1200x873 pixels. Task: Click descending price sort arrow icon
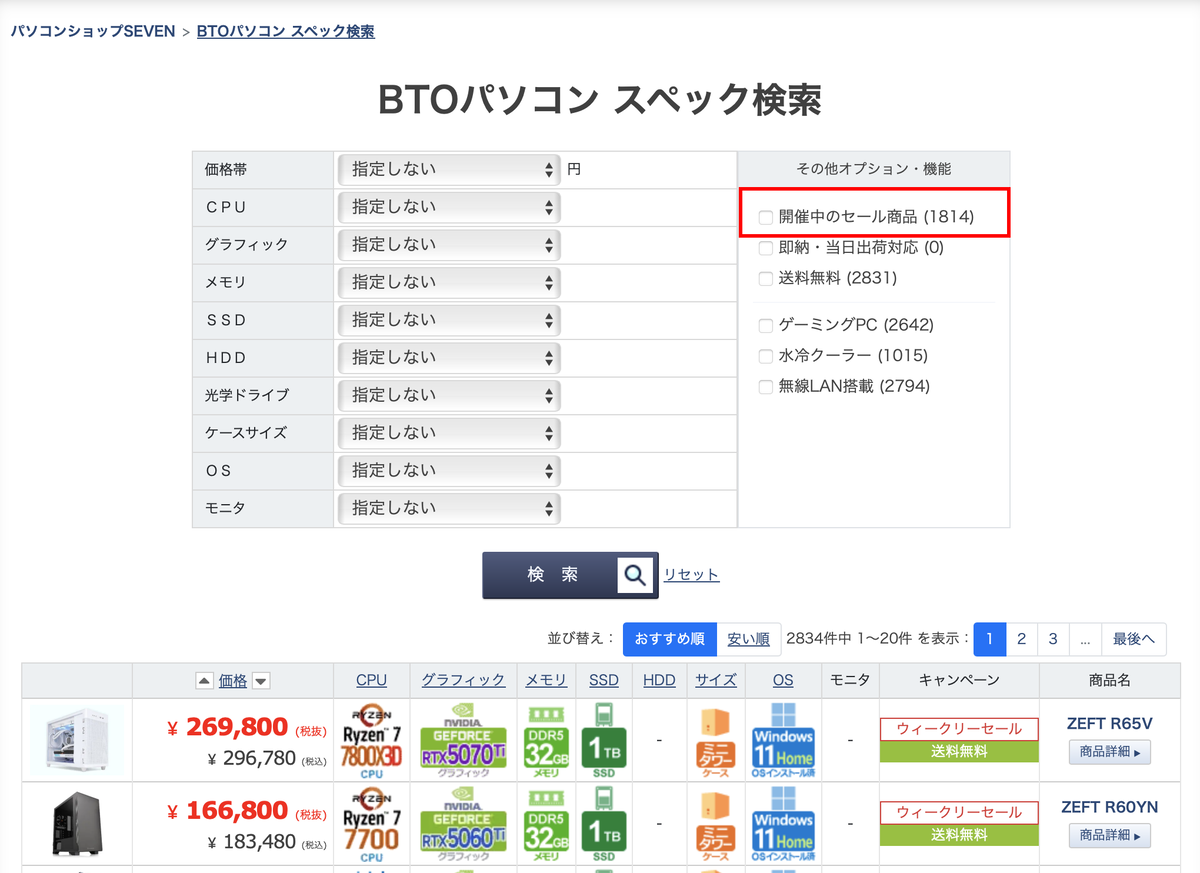(x=261, y=681)
